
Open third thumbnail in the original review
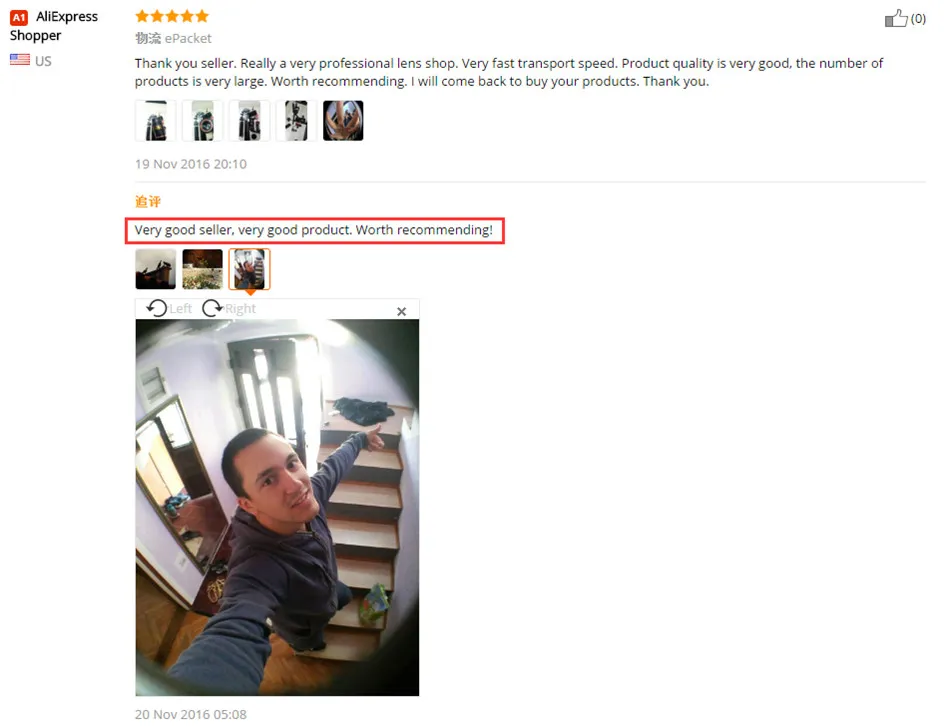coord(249,121)
